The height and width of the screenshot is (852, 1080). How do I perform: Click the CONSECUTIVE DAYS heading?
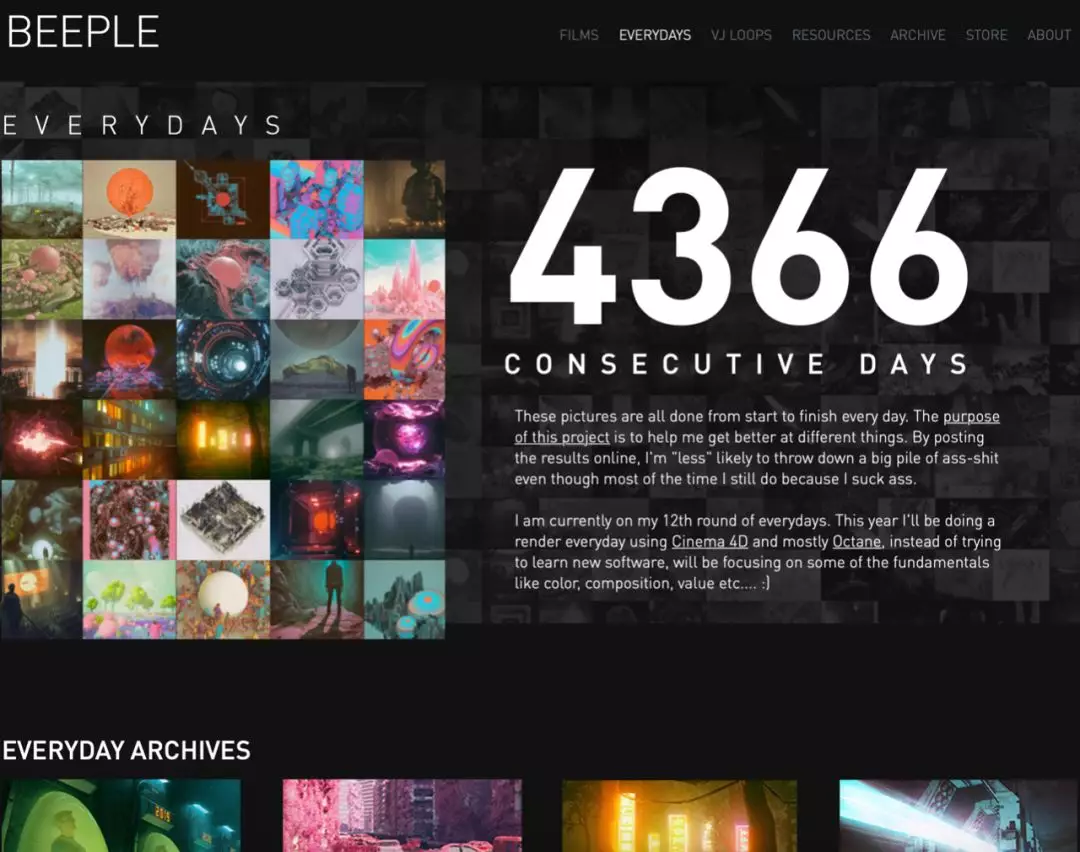coord(737,364)
